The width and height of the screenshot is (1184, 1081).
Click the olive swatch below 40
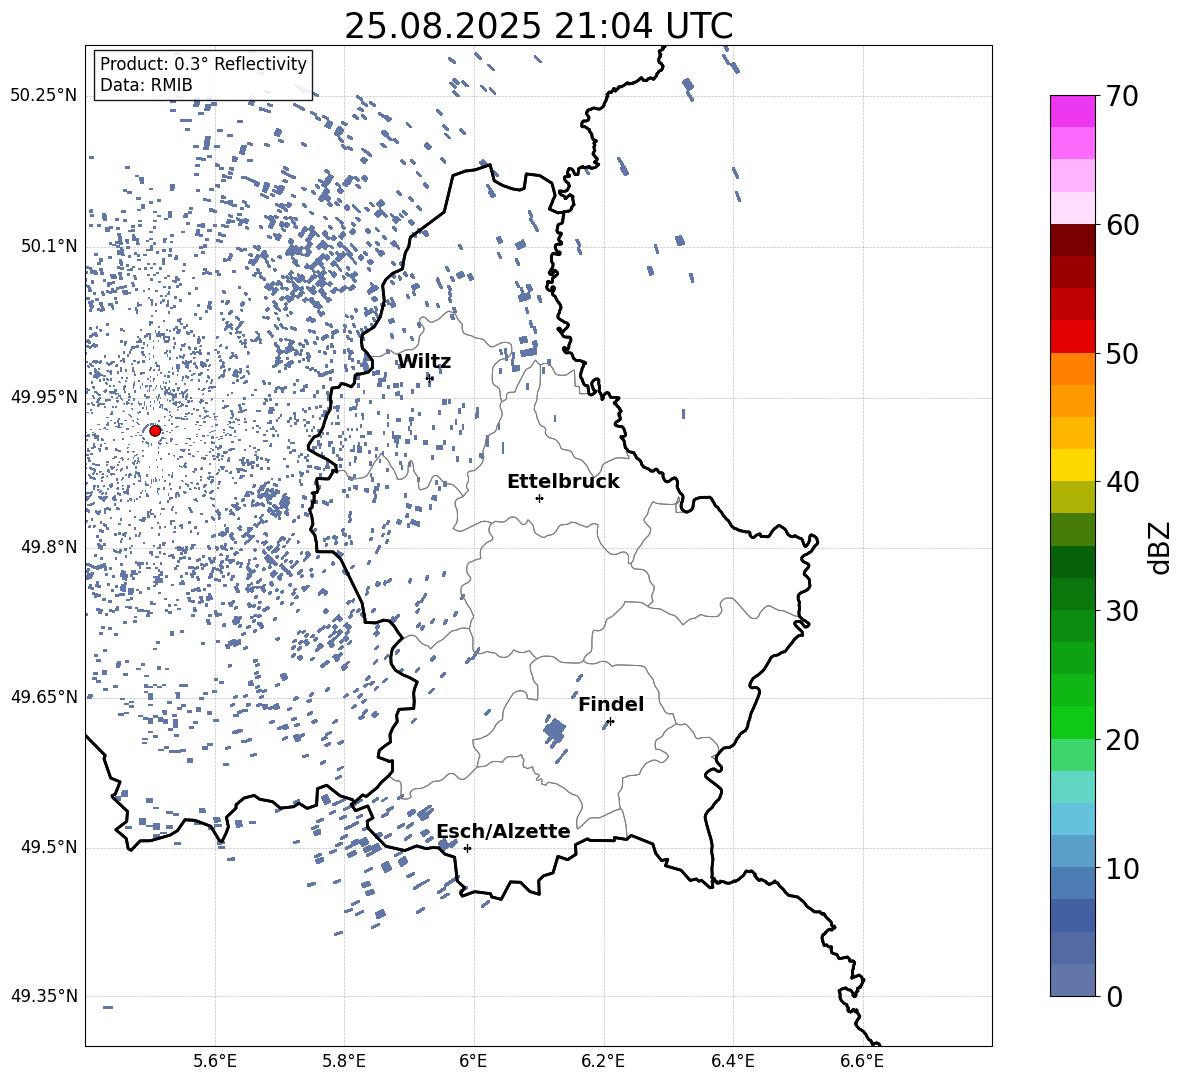[1073, 497]
